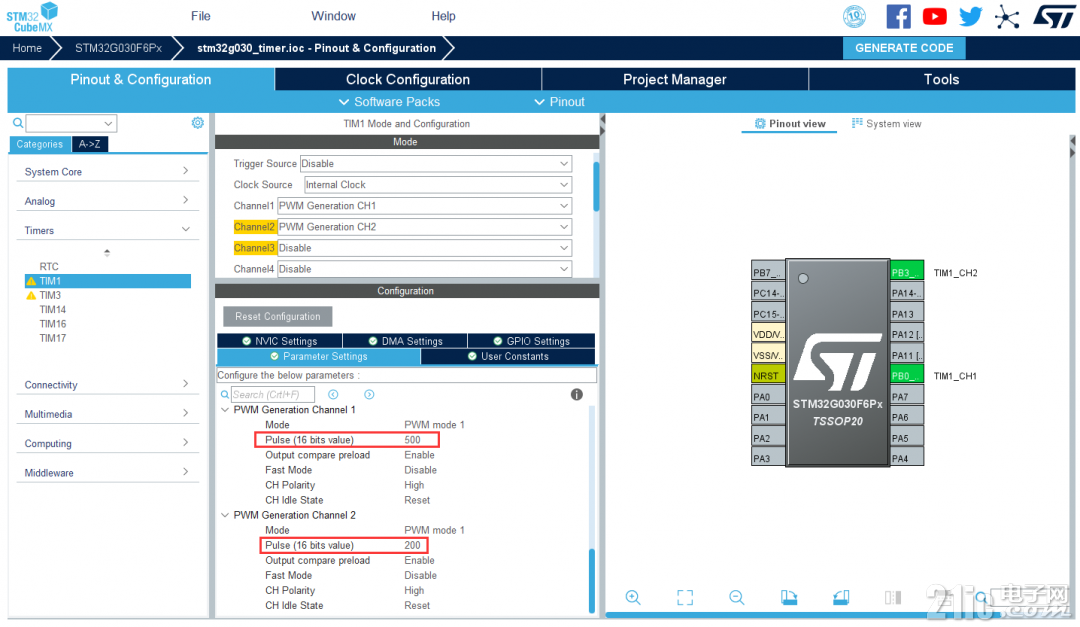1080x627 pixels.
Task: Open the GPIO Settings tab
Action: click(x=531, y=341)
